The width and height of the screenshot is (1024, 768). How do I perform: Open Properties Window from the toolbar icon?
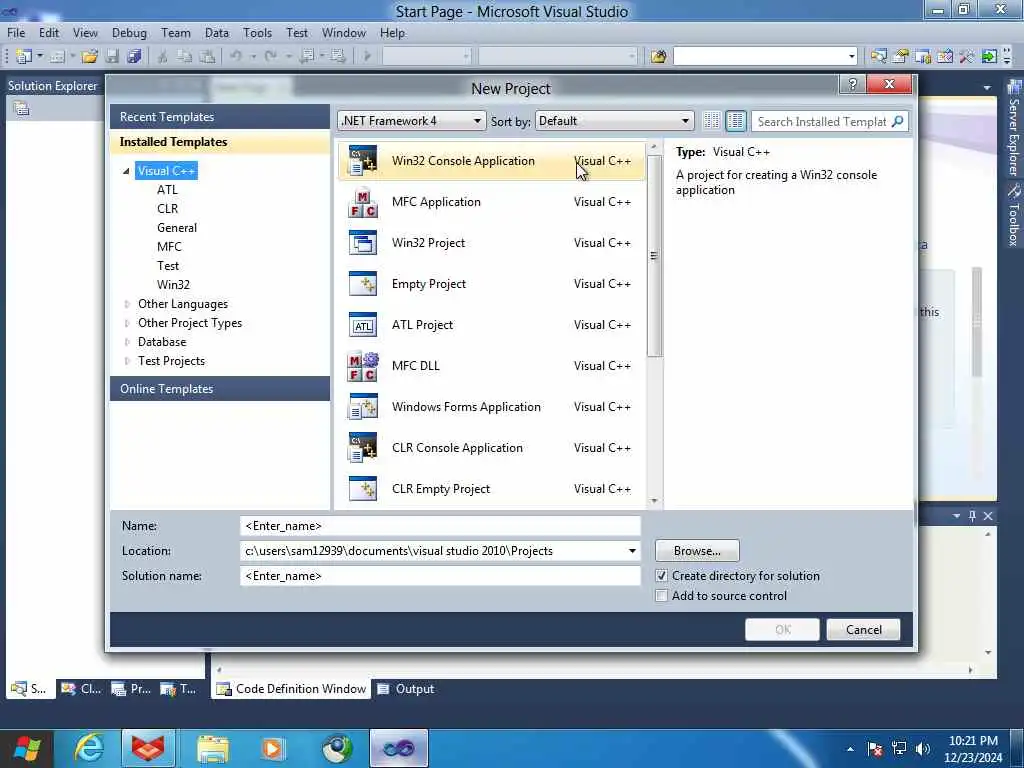tap(901, 56)
